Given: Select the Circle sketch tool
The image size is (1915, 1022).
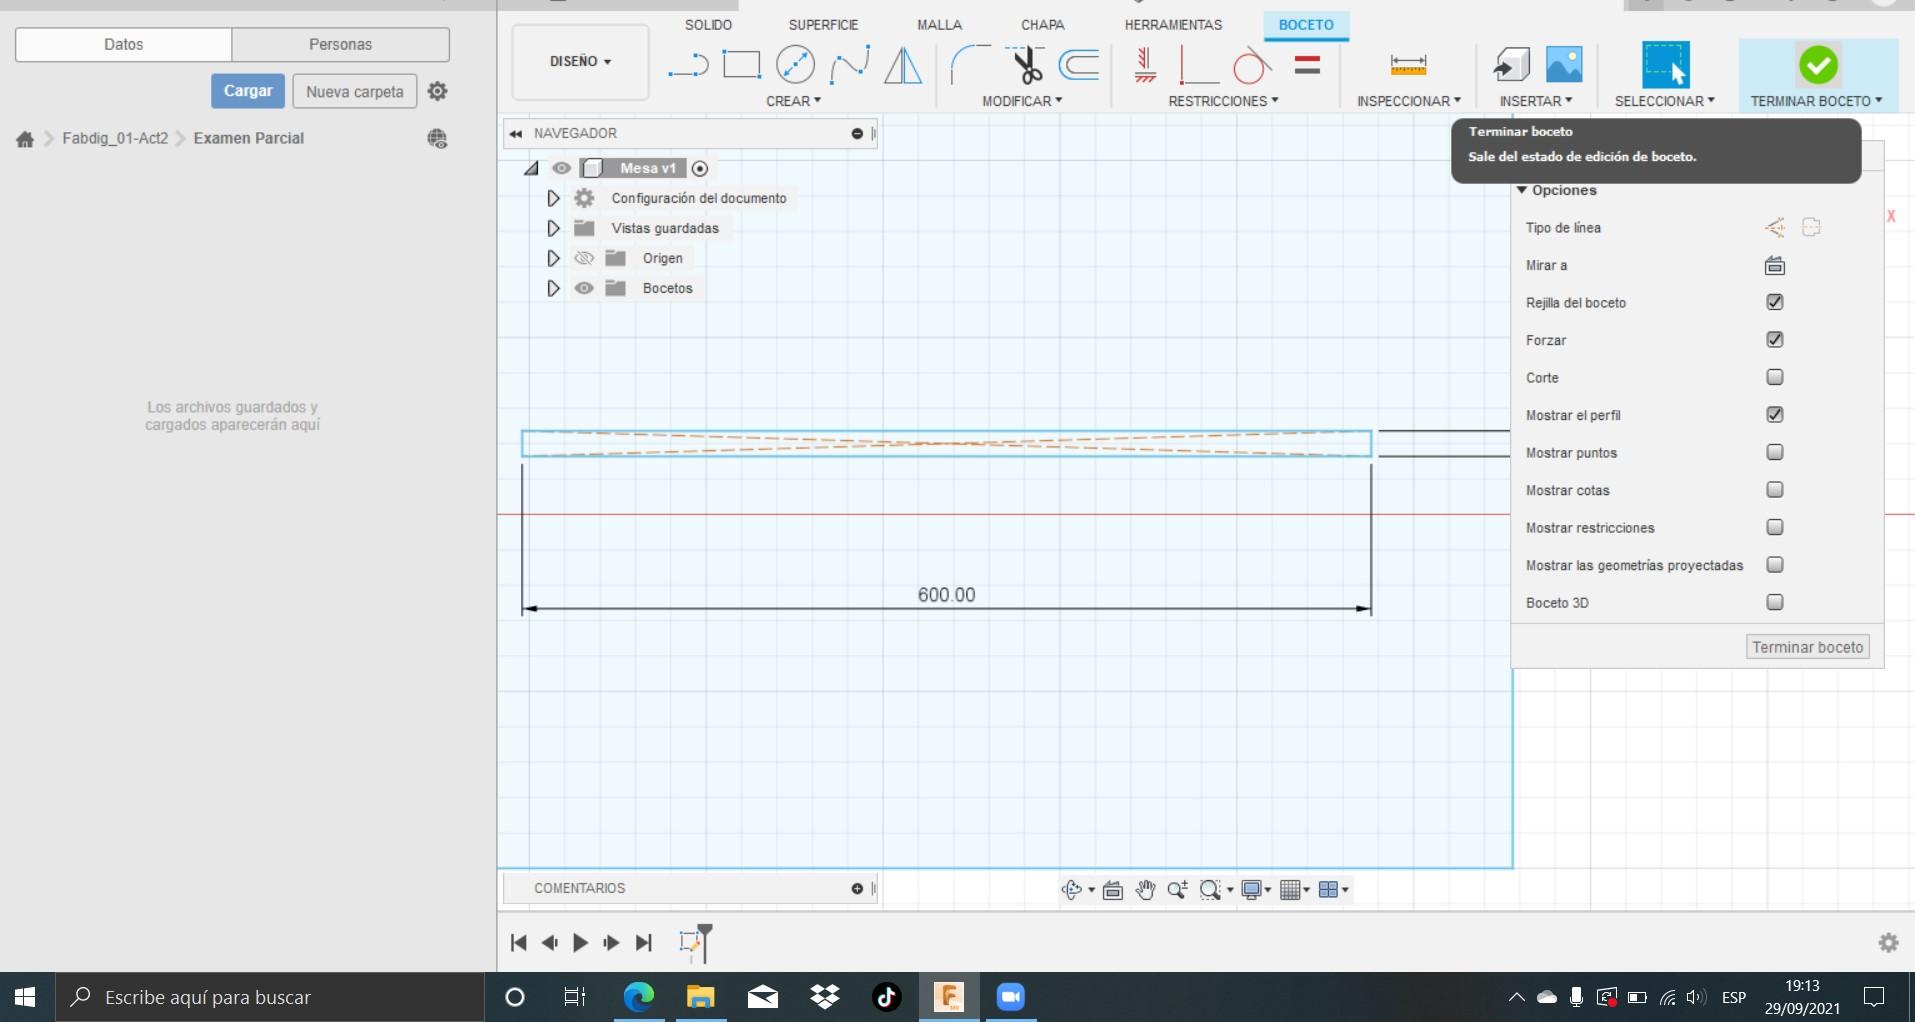Looking at the screenshot, I should tap(795, 65).
